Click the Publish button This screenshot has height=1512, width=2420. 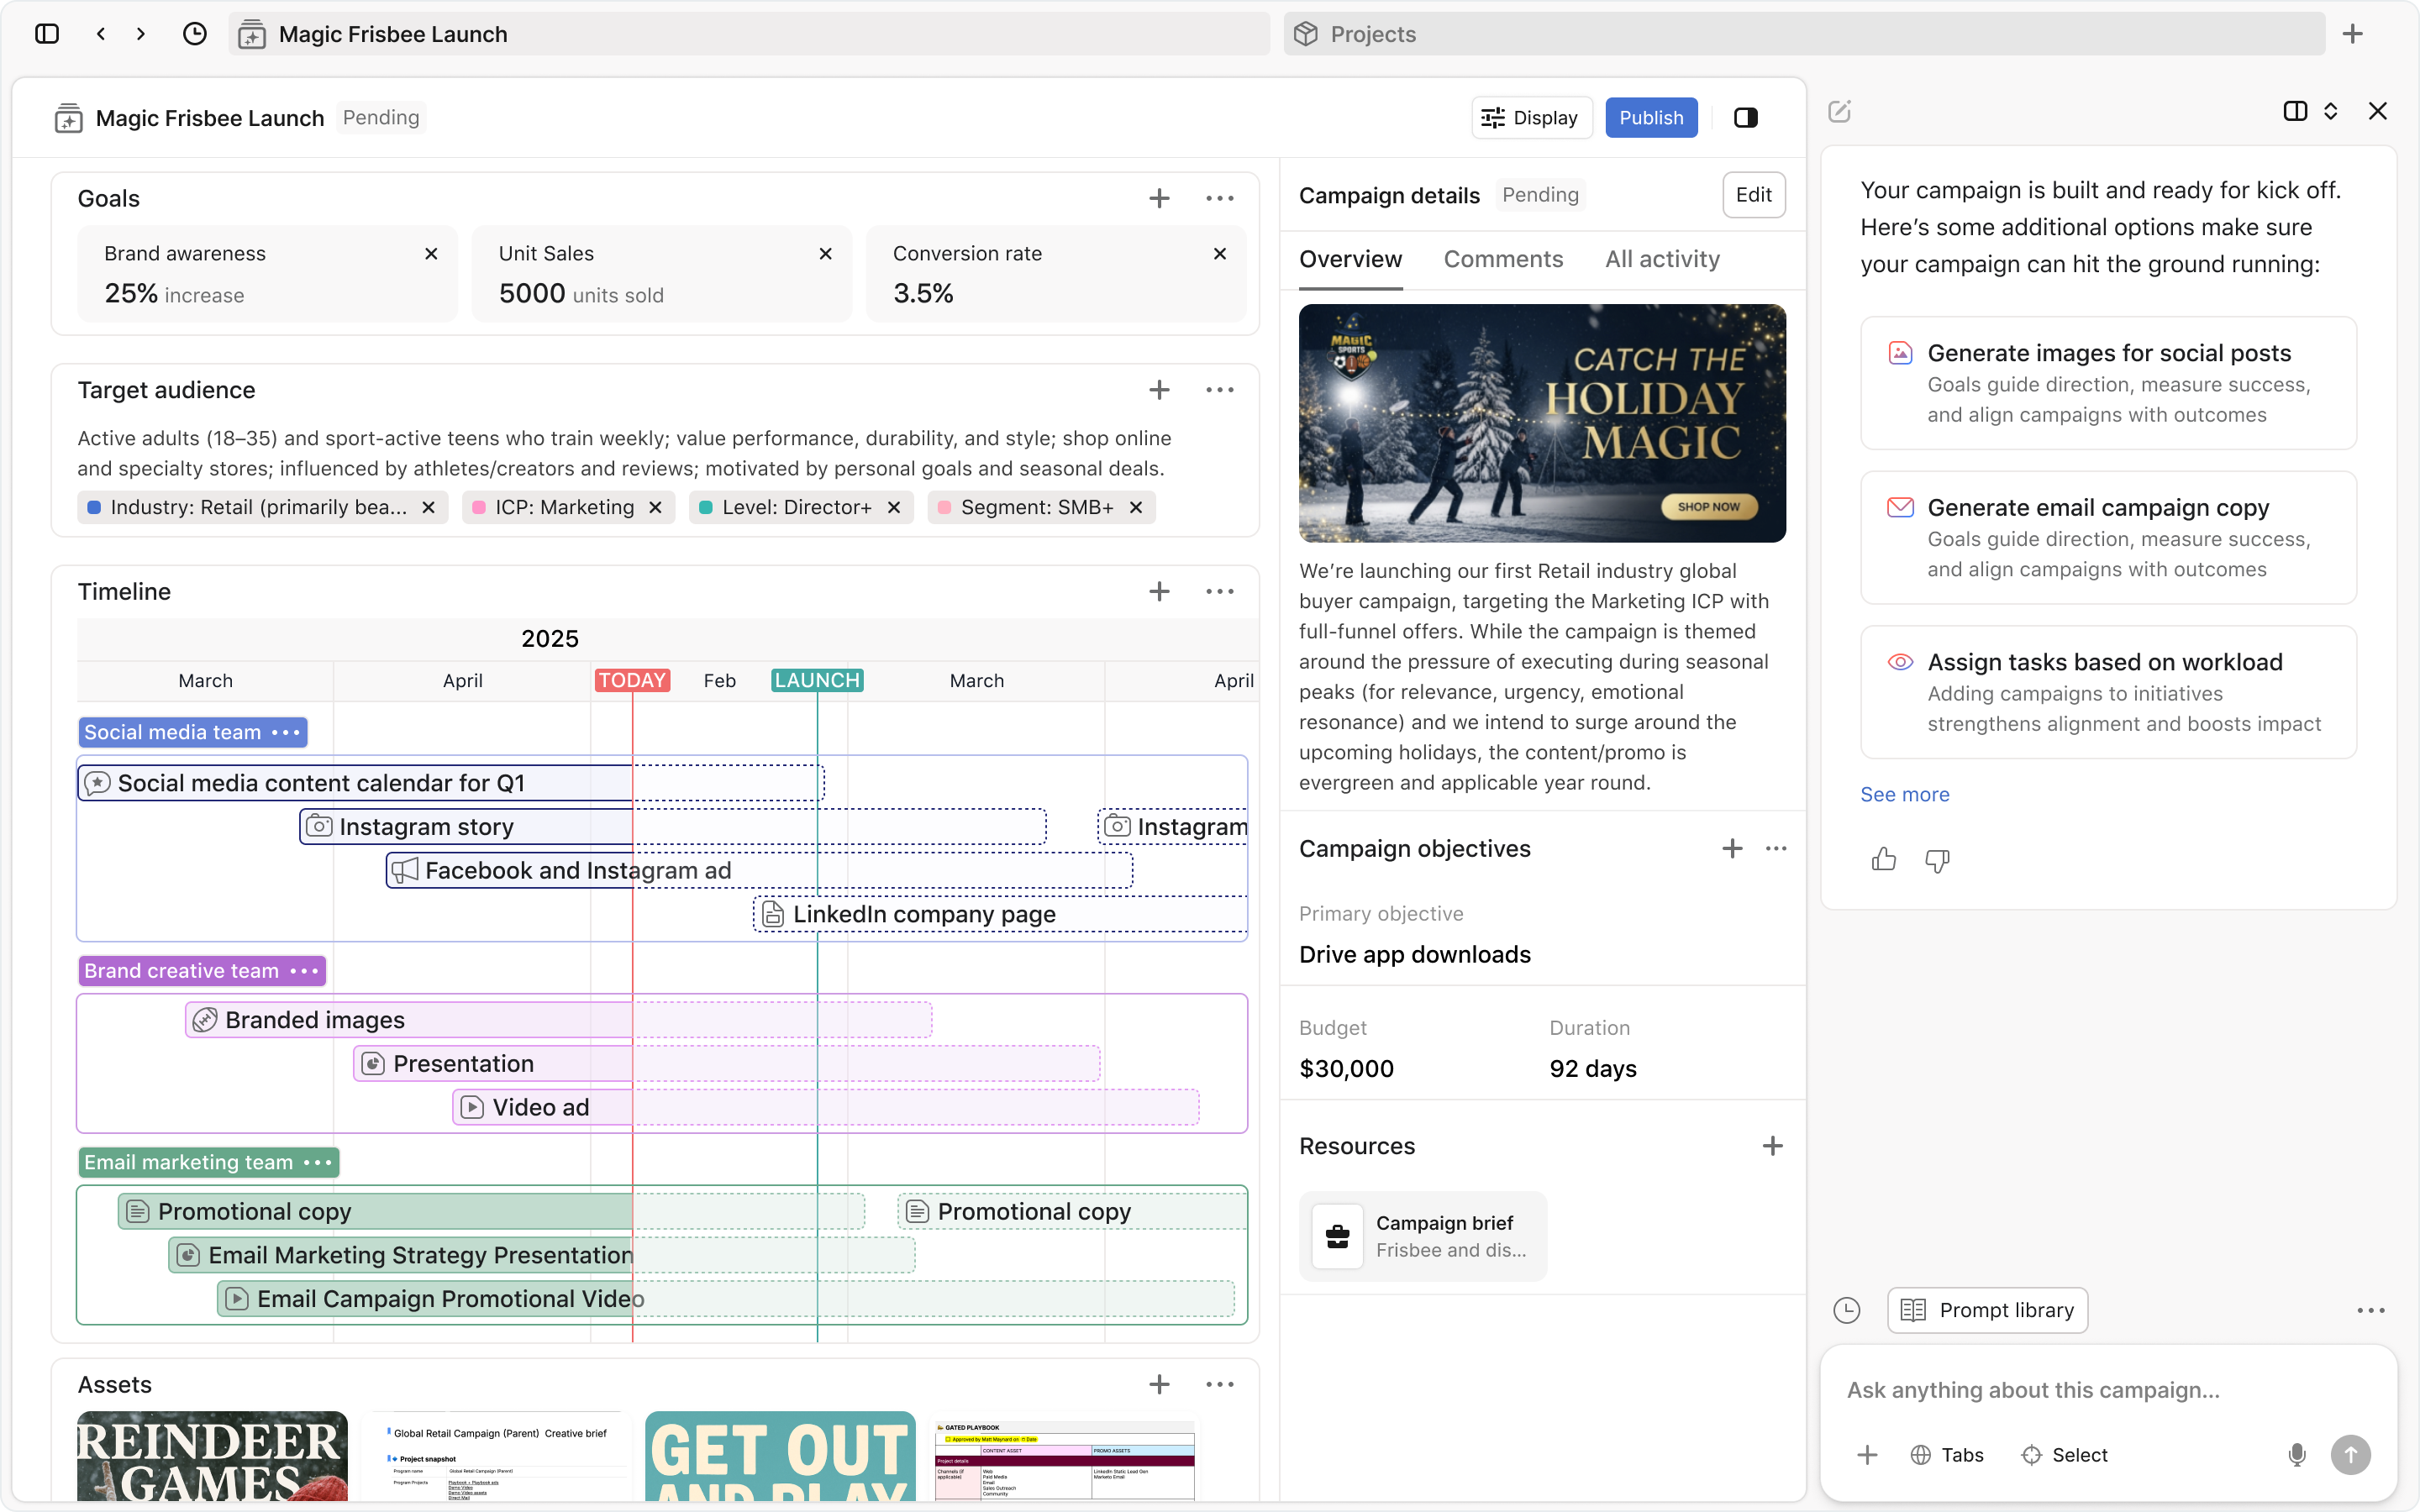(1651, 118)
